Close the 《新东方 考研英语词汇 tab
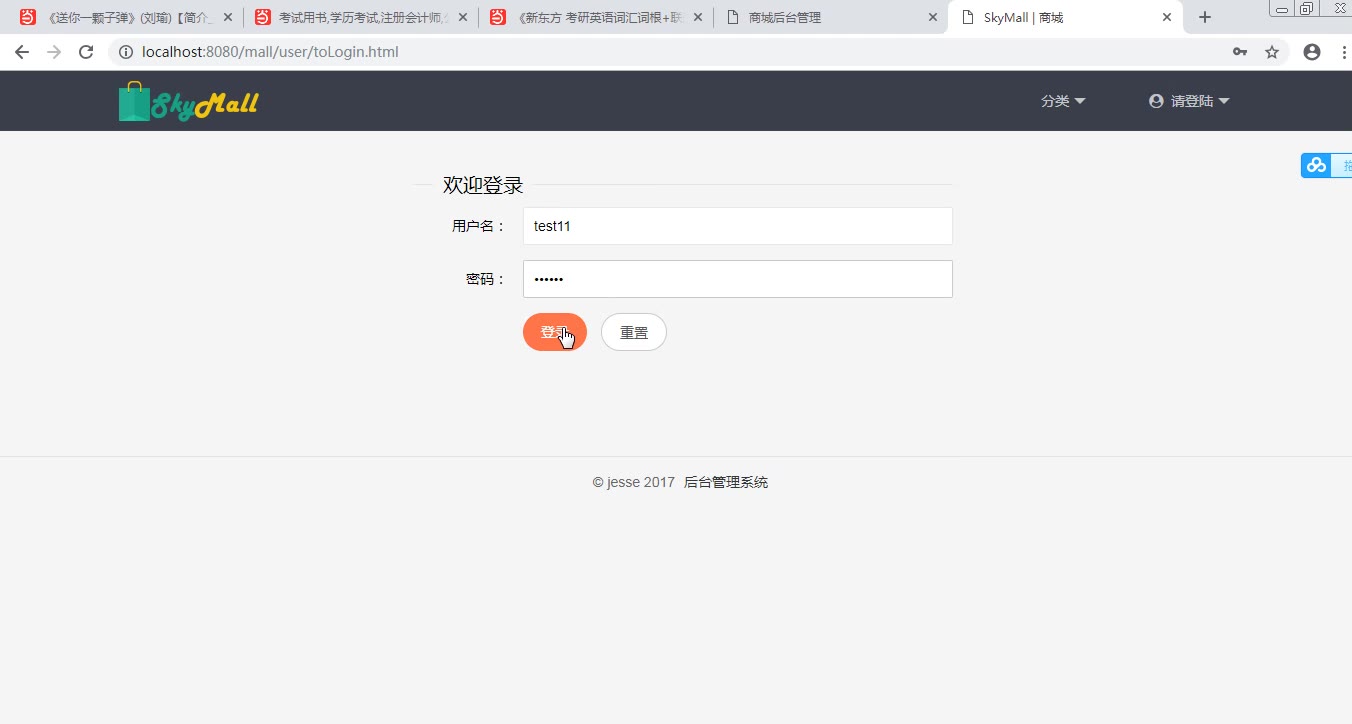Image resolution: width=1352 pixels, height=724 pixels. click(698, 17)
